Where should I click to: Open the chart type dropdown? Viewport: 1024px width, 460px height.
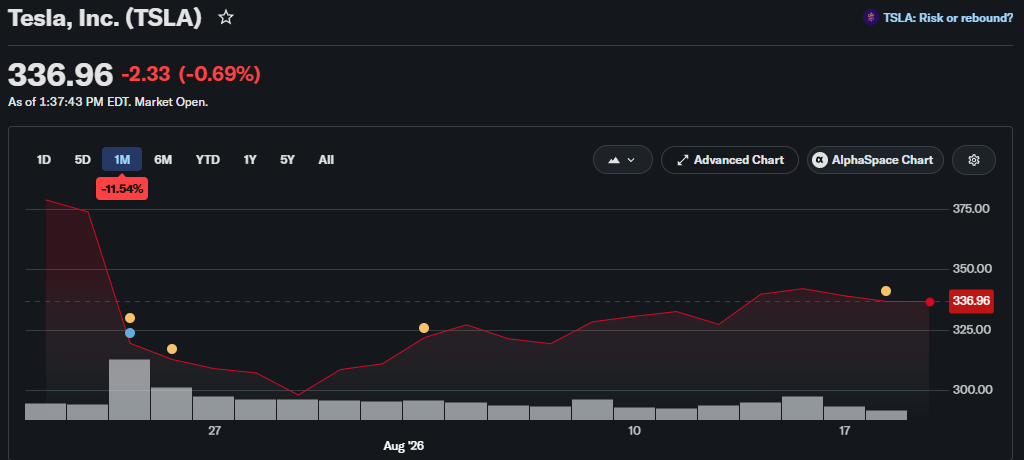coord(622,160)
